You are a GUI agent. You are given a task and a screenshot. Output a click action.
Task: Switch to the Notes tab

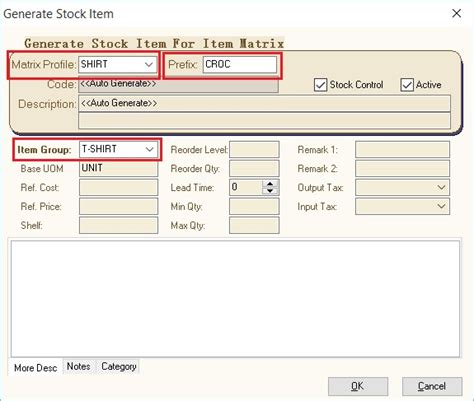[79, 367]
